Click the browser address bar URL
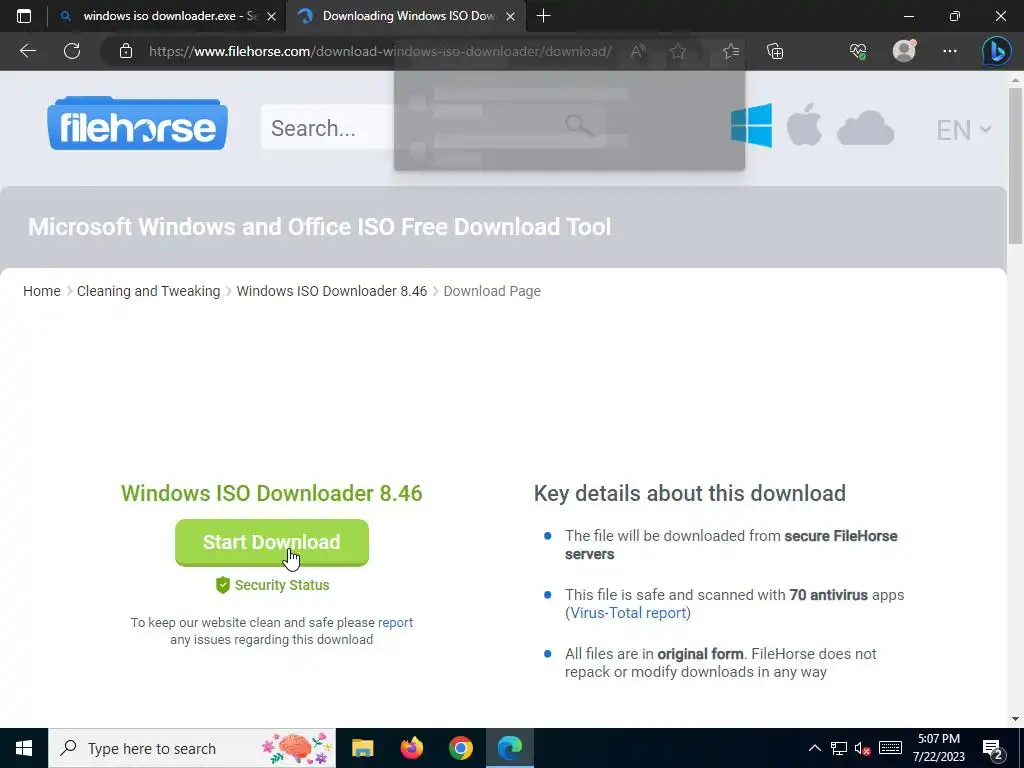This screenshot has width=1024, height=768. tap(380, 51)
